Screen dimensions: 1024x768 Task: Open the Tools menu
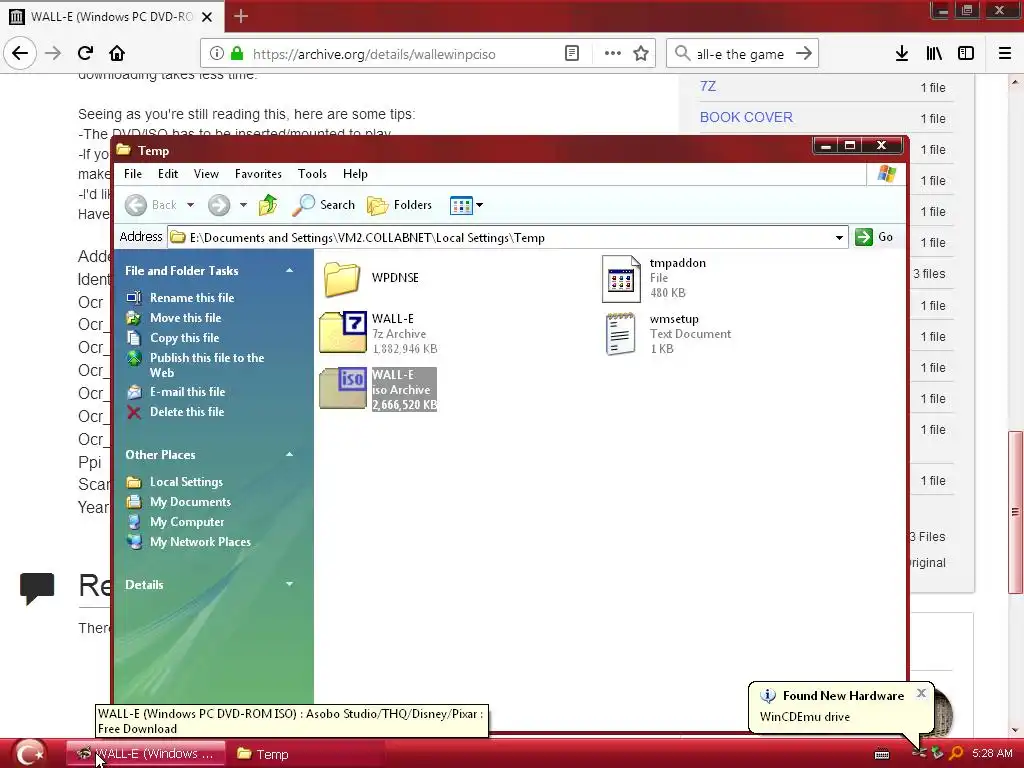(312, 174)
